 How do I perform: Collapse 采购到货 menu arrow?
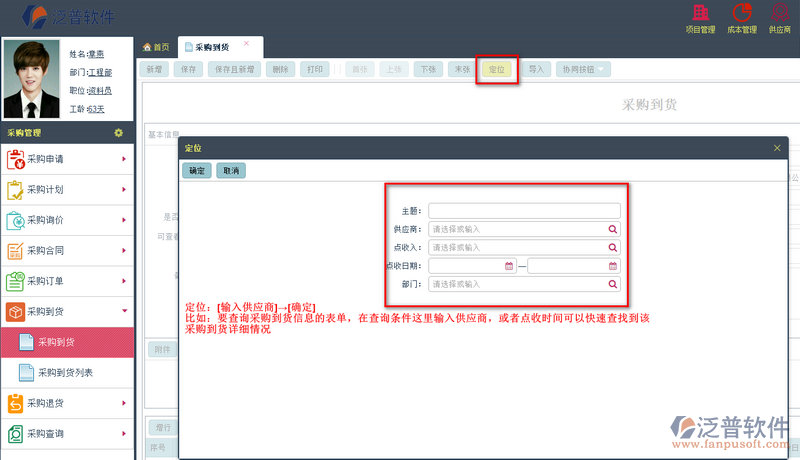(x=124, y=311)
